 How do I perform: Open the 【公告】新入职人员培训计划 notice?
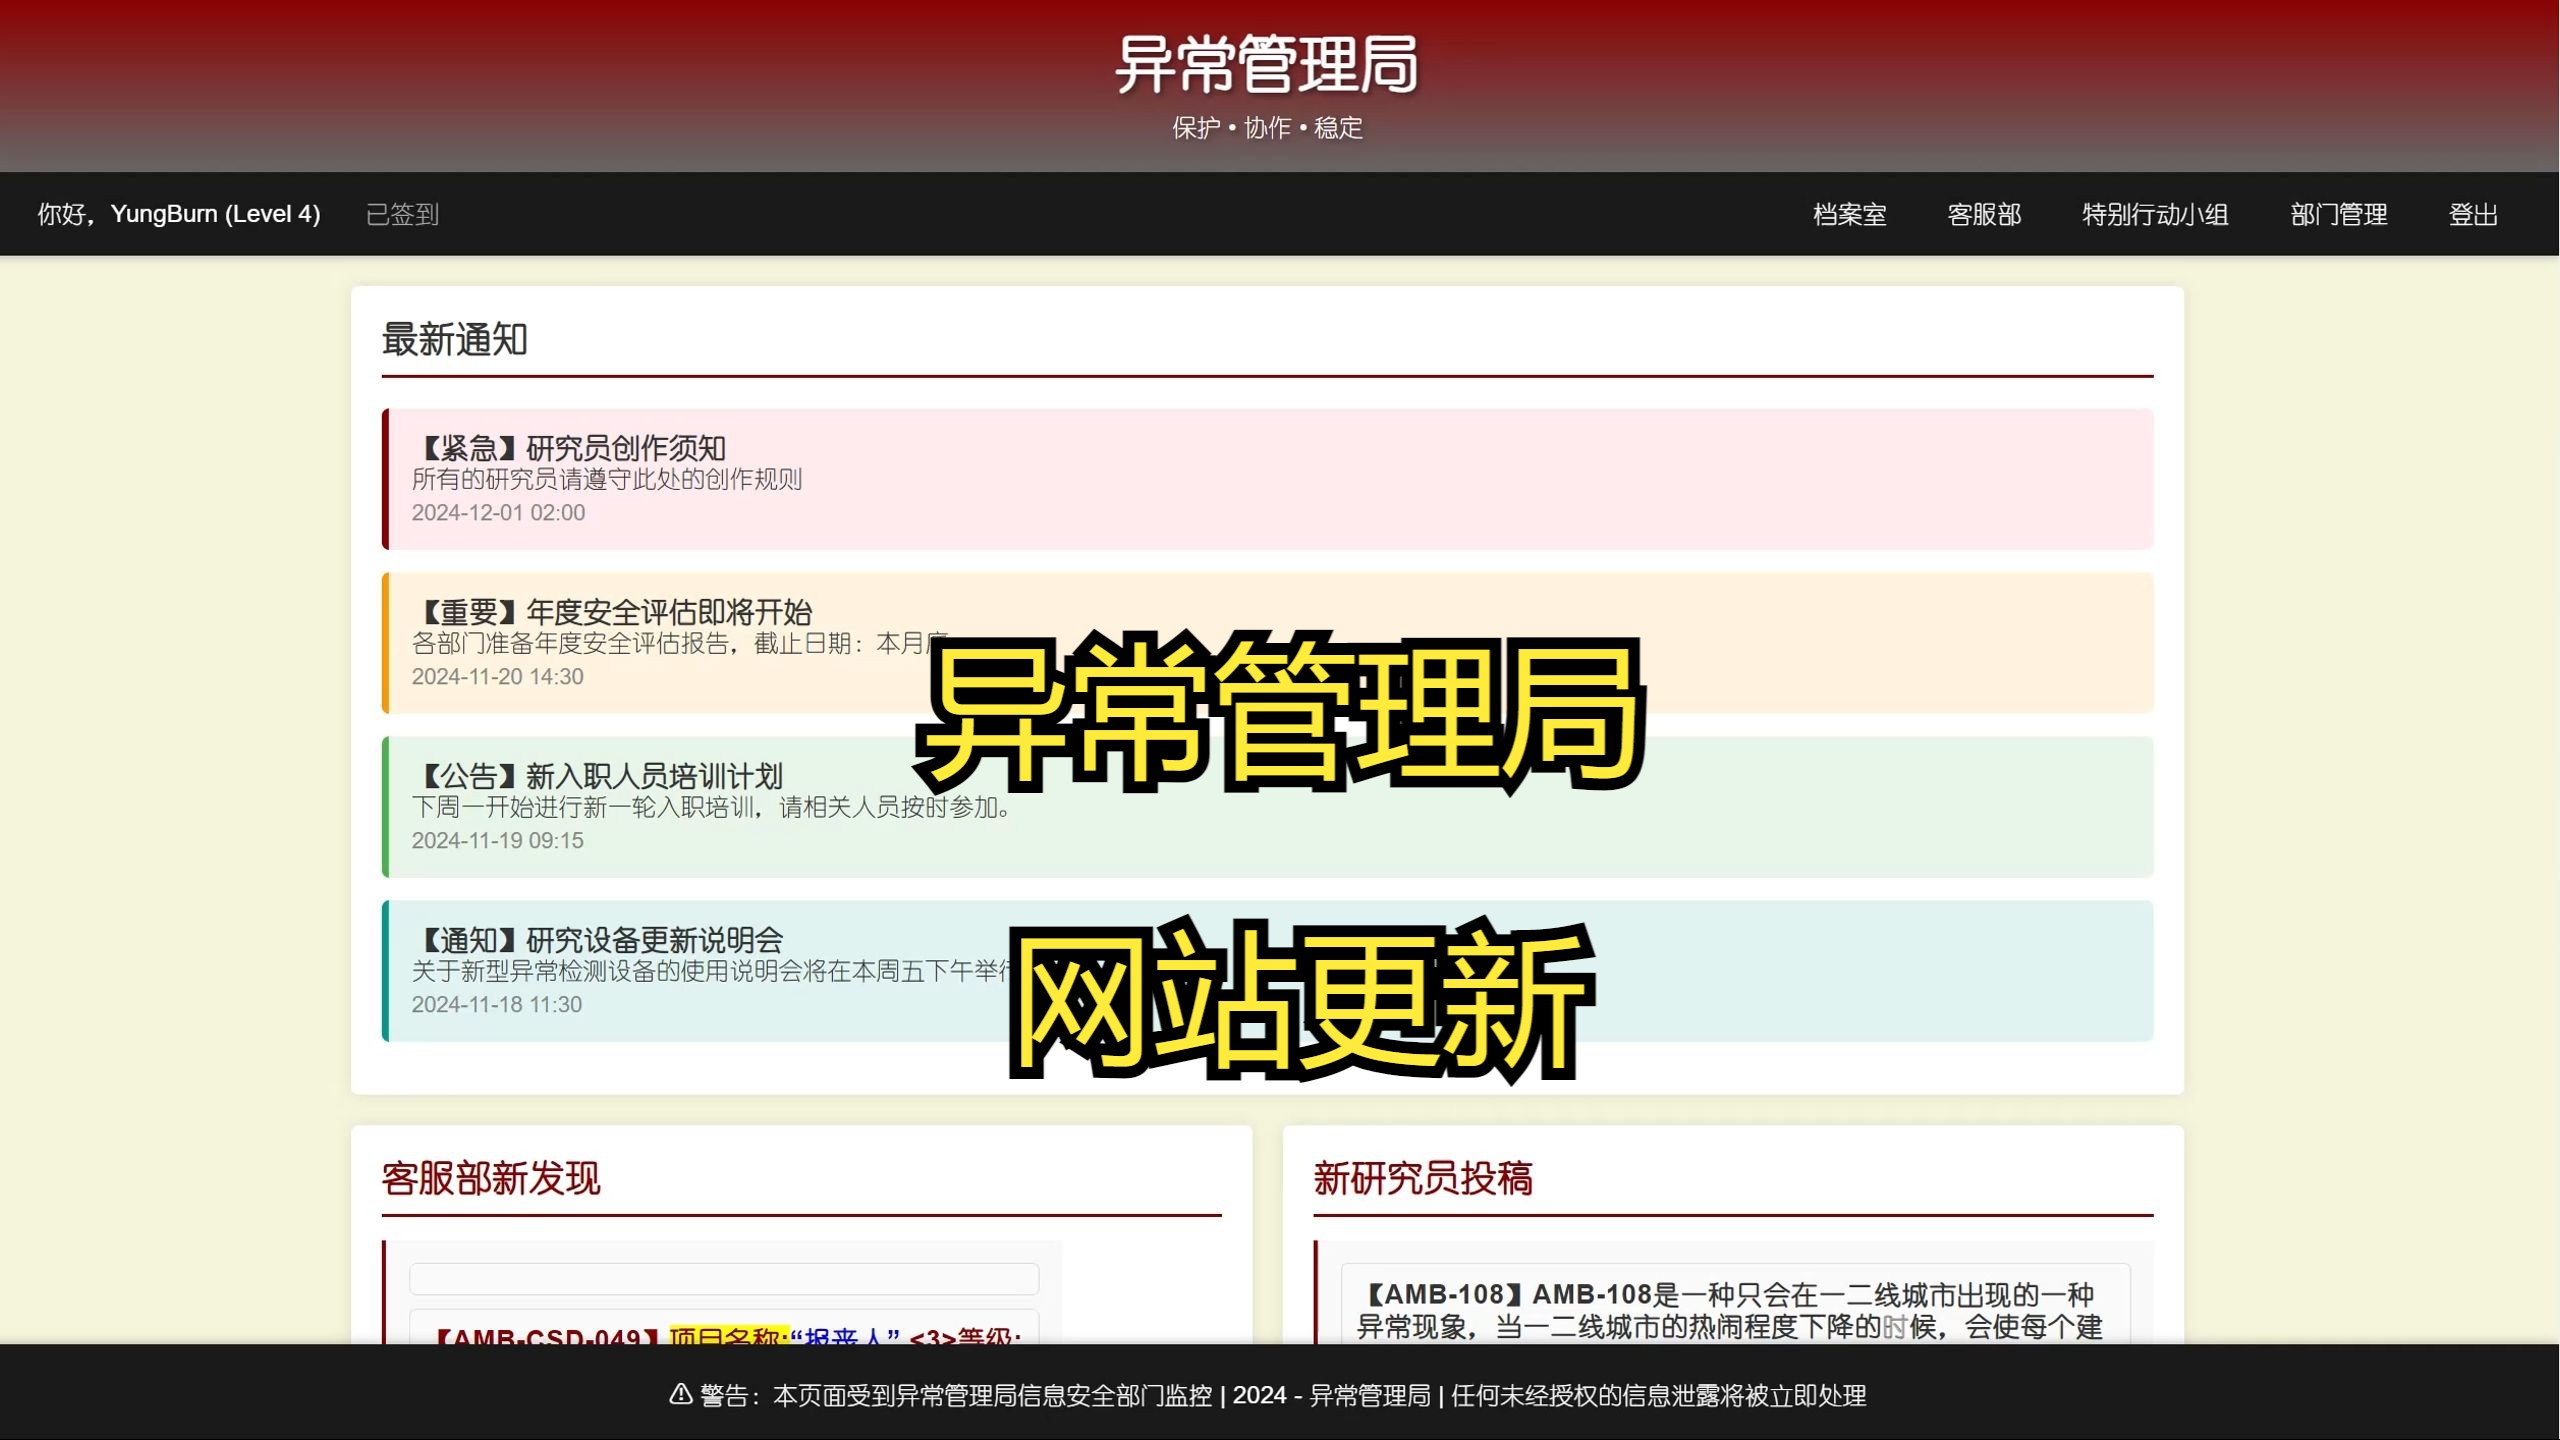point(1267,806)
